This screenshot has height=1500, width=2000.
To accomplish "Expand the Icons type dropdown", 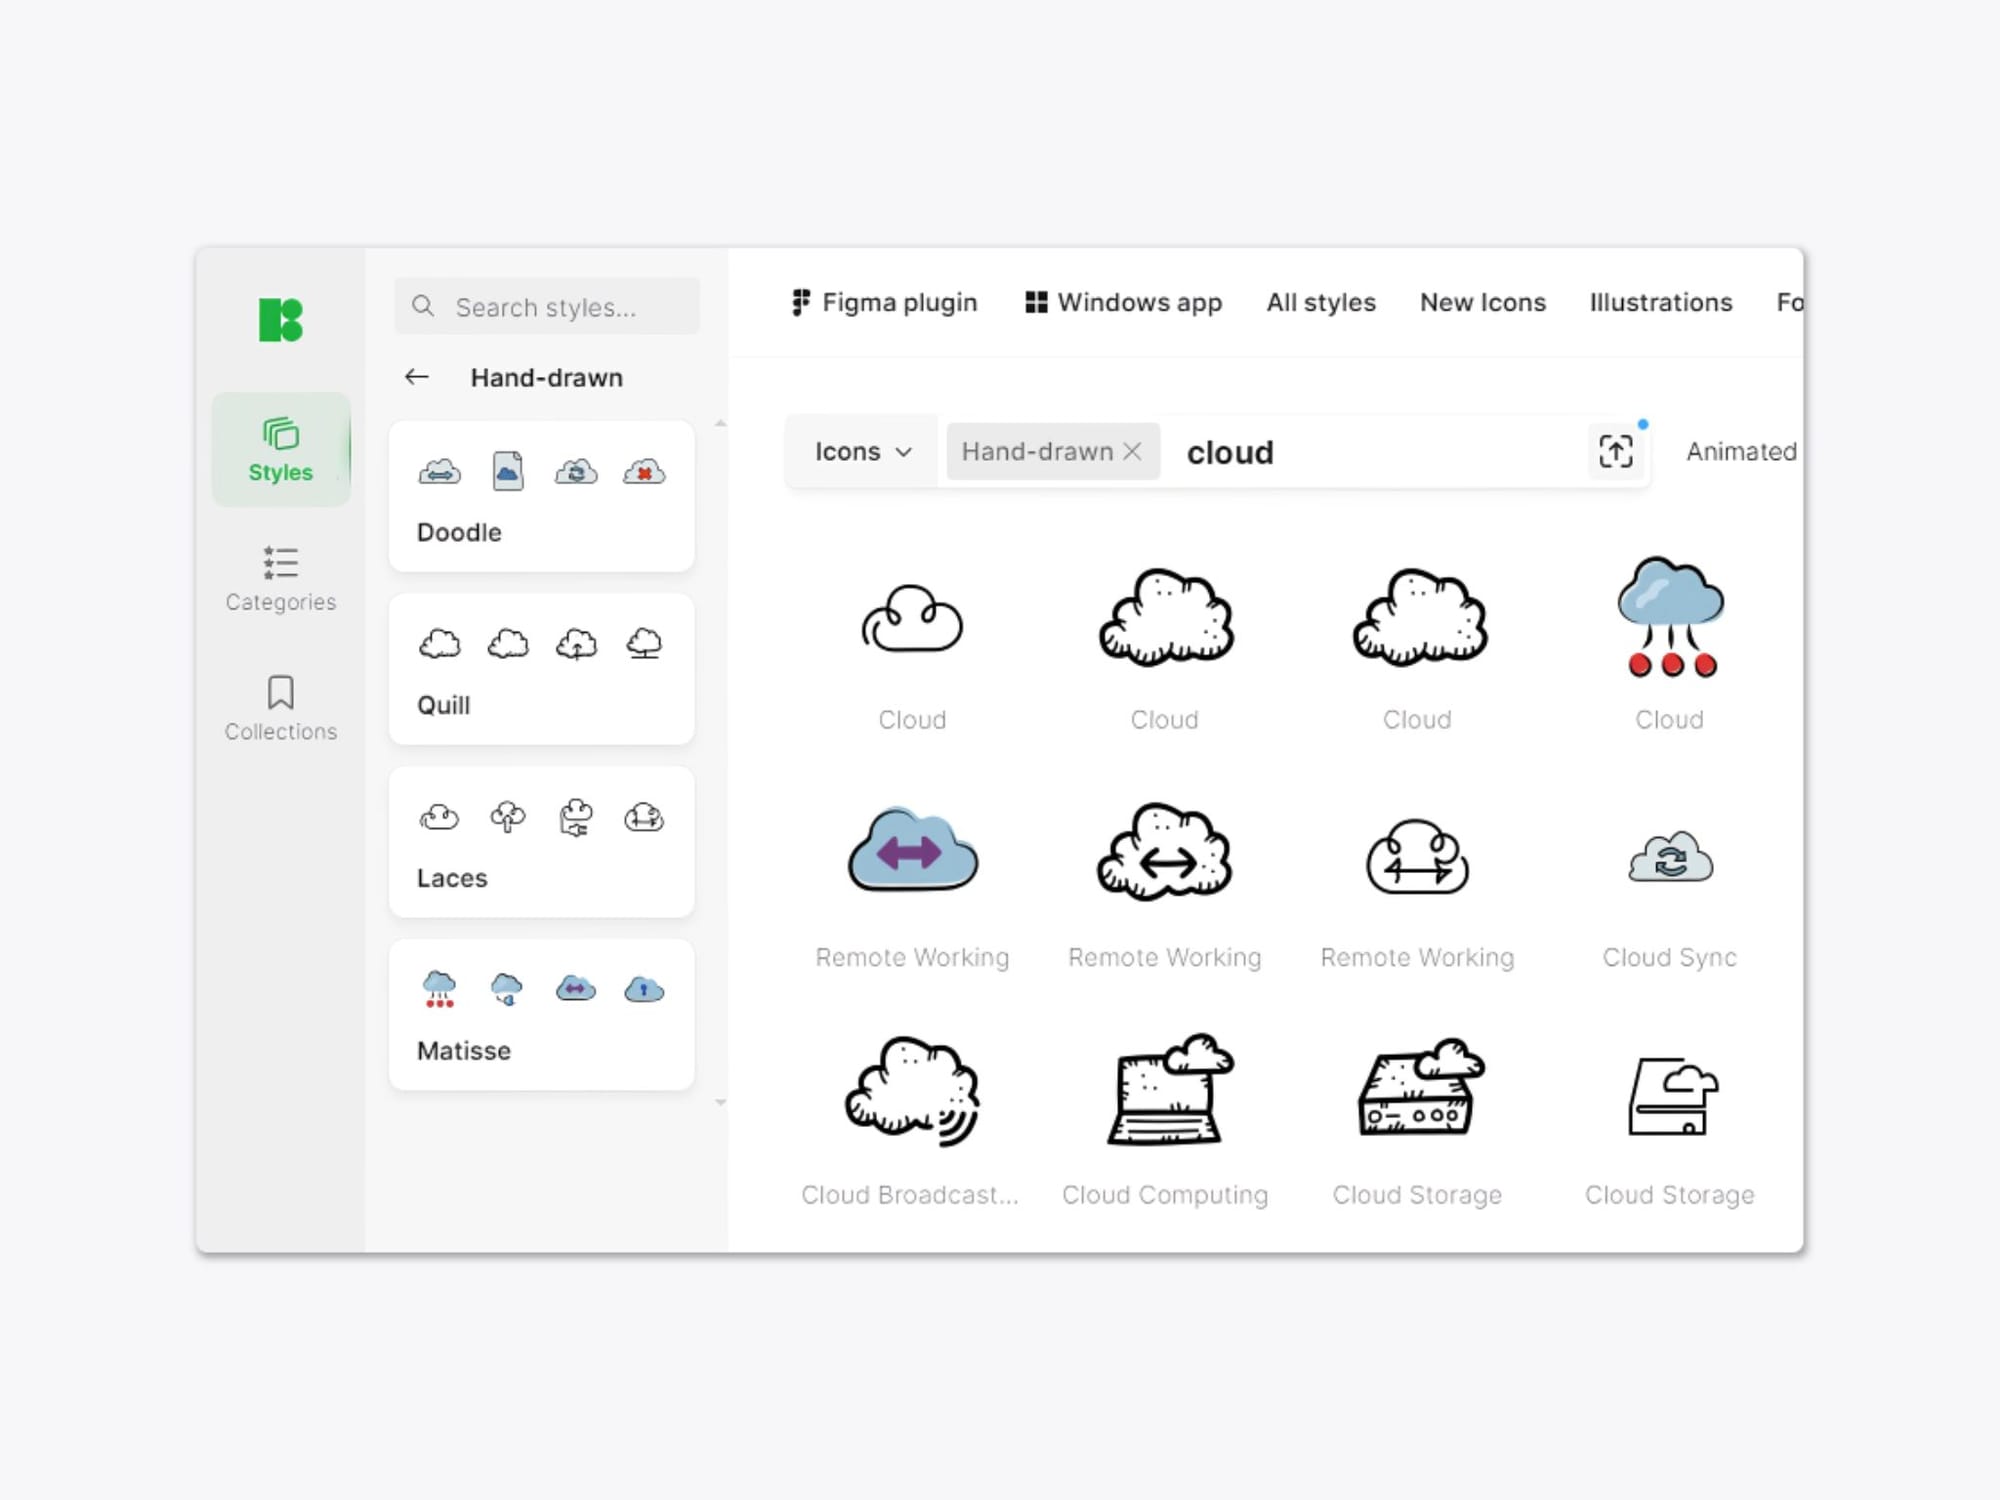I will [x=862, y=451].
